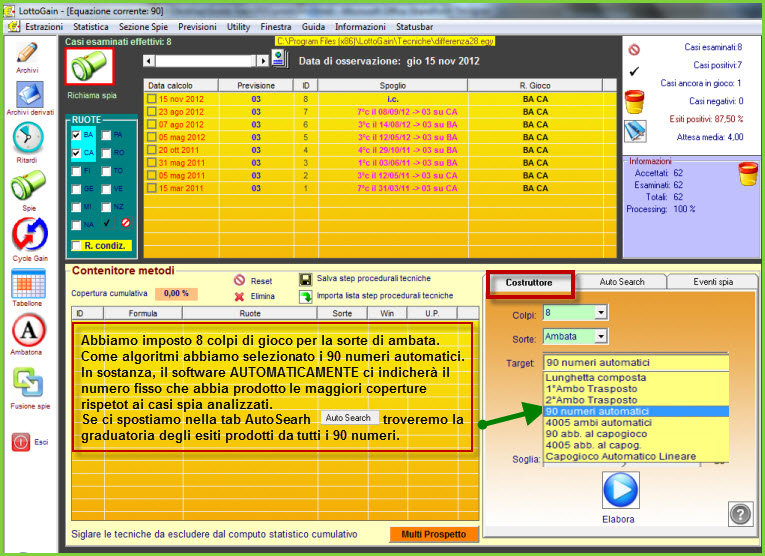Check the FI wheel checkbox

[76, 171]
